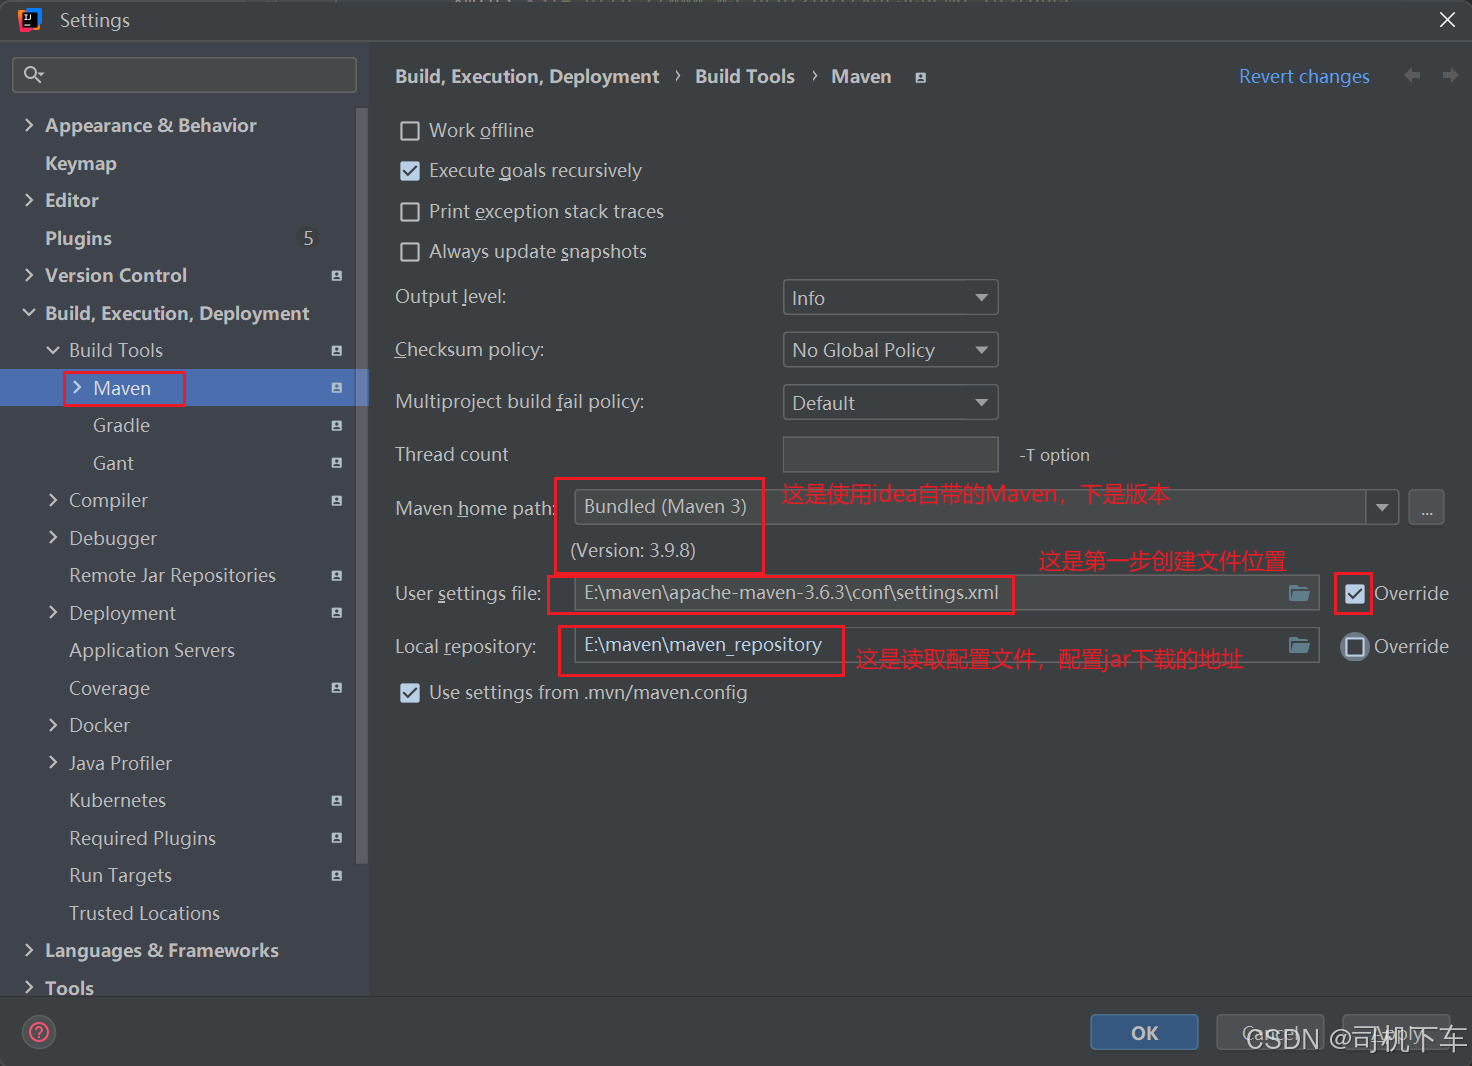Viewport: 1472px width, 1066px height.
Task: Expand Languages & Frameworks section
Action: coord(29,950)
